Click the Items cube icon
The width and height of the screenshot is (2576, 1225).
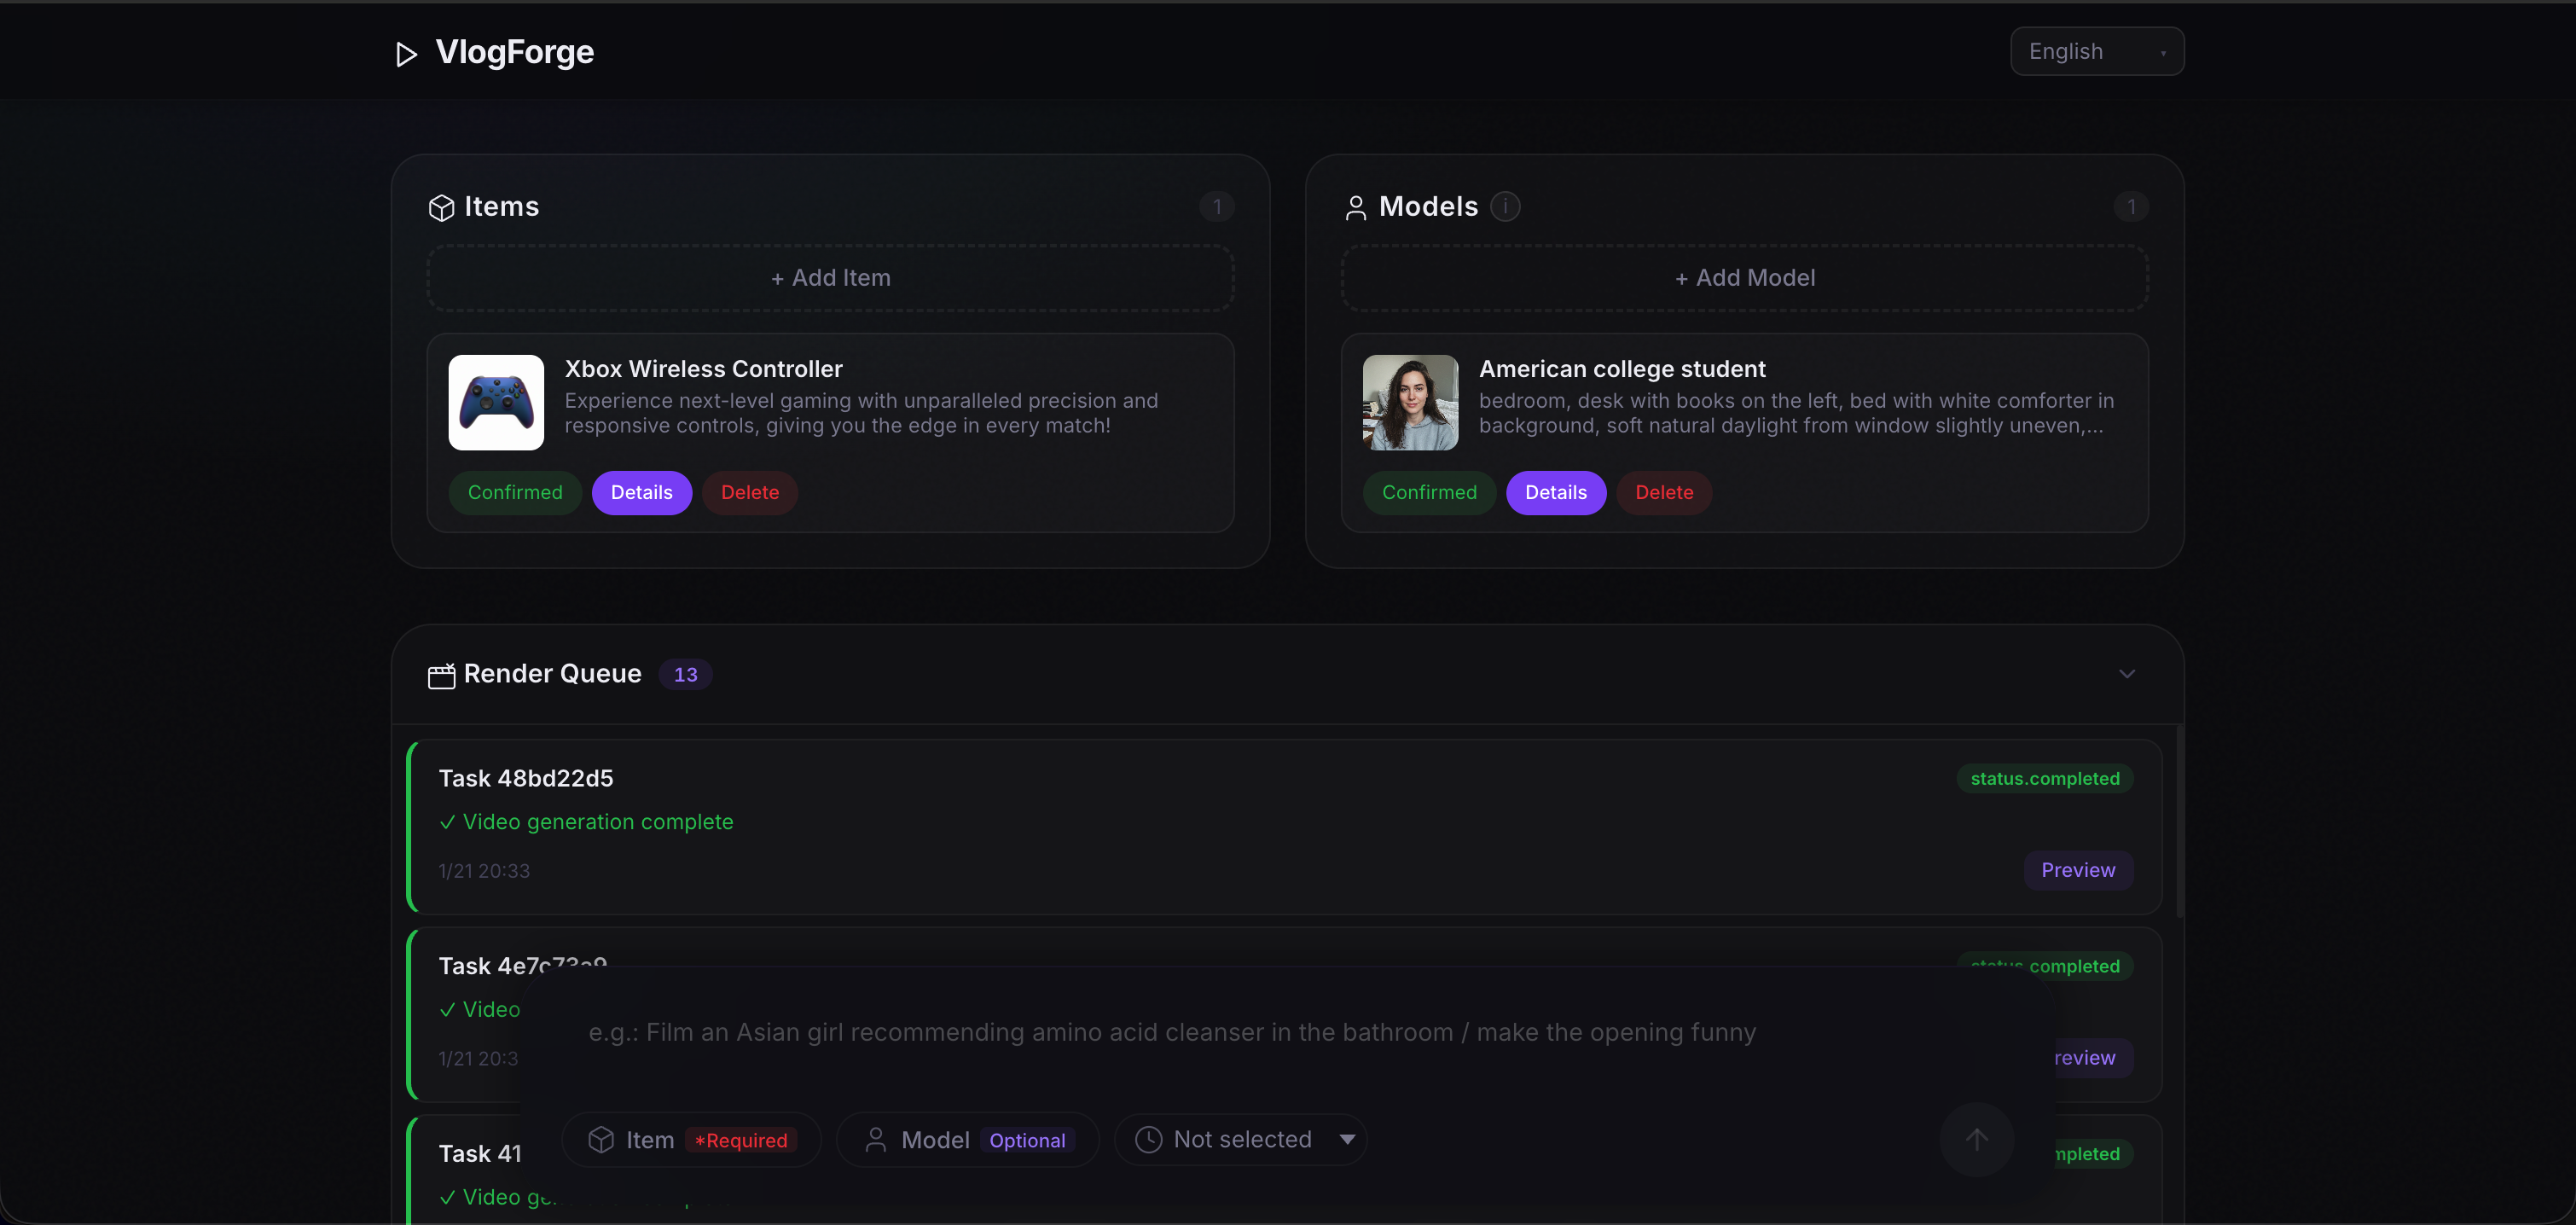click(x=441, y=207)
